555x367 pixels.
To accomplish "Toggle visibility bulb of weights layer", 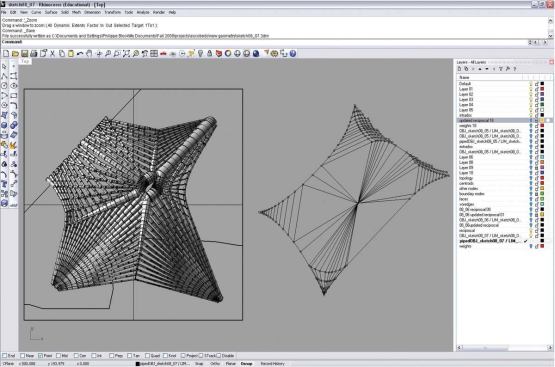I will click(531, 246).
